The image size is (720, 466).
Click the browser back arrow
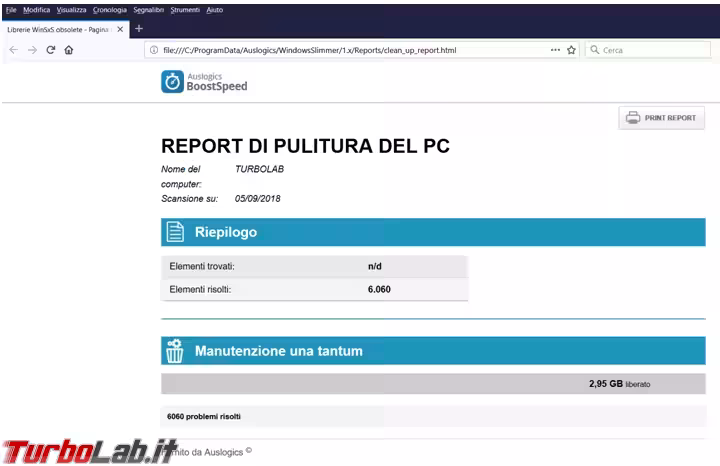14,49
